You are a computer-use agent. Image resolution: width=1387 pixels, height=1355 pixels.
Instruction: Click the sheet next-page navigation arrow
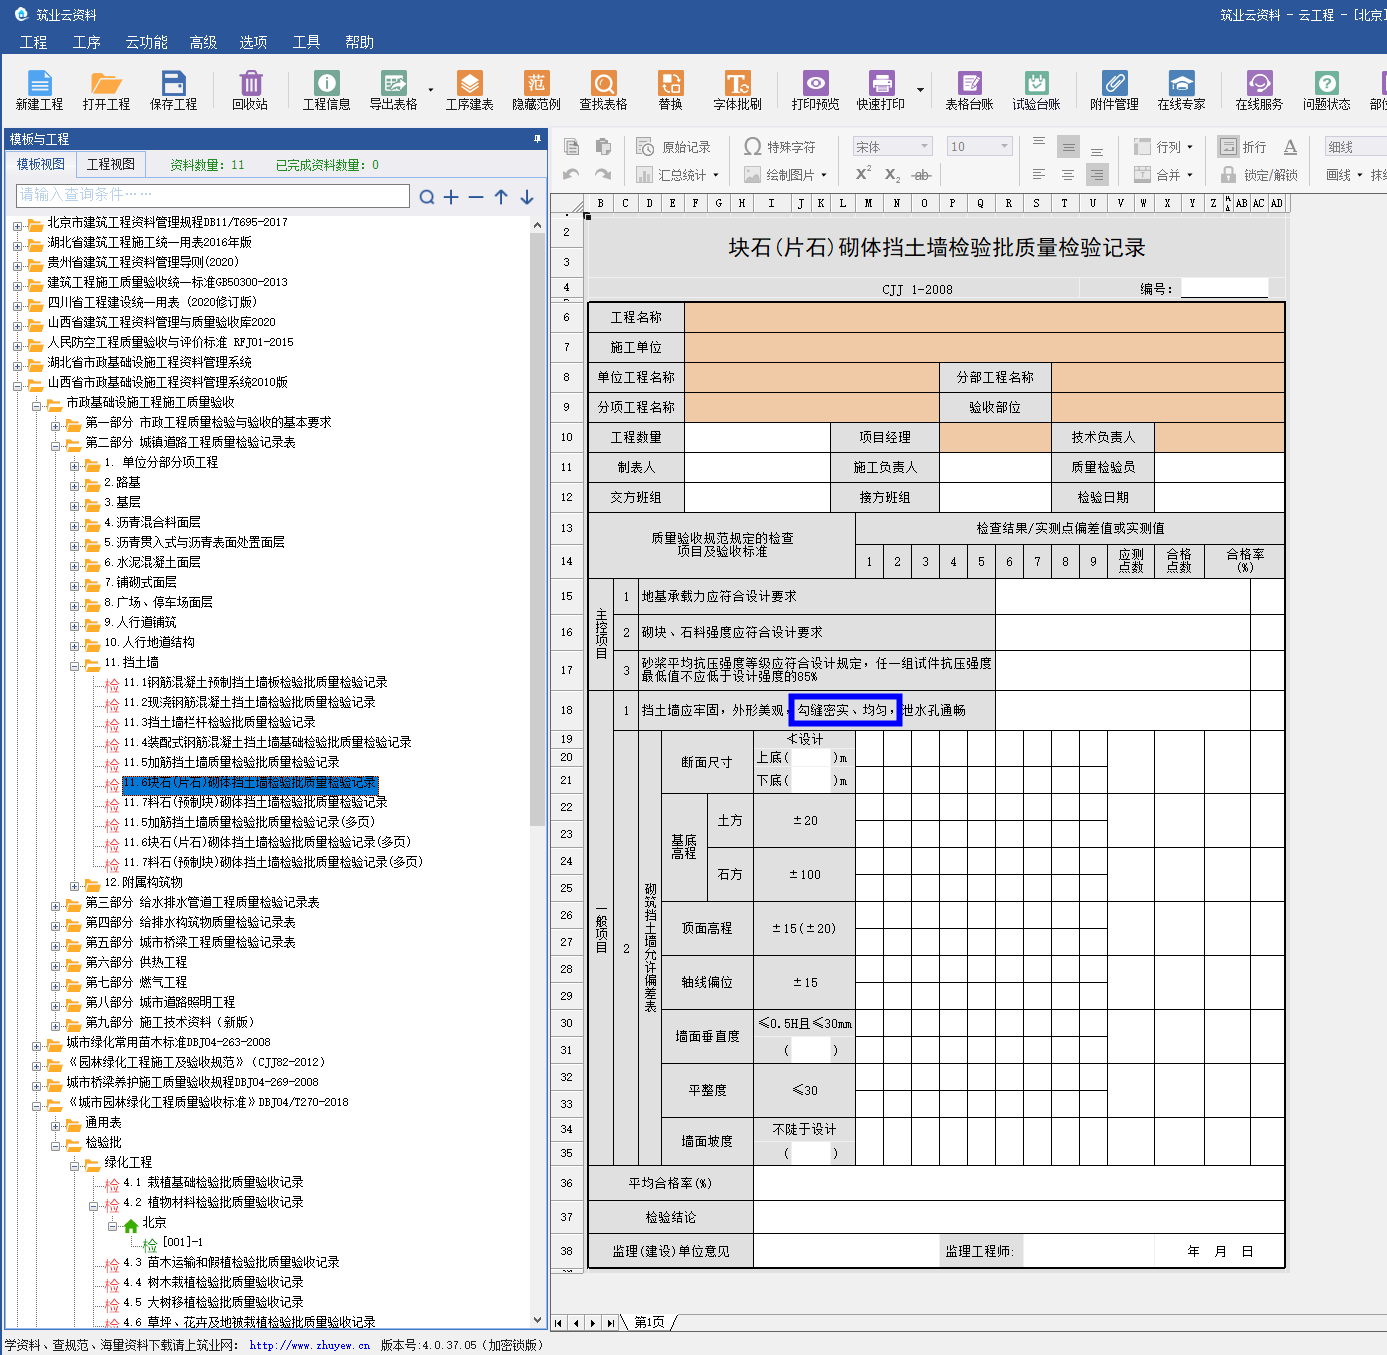(x=593, y=1323)
